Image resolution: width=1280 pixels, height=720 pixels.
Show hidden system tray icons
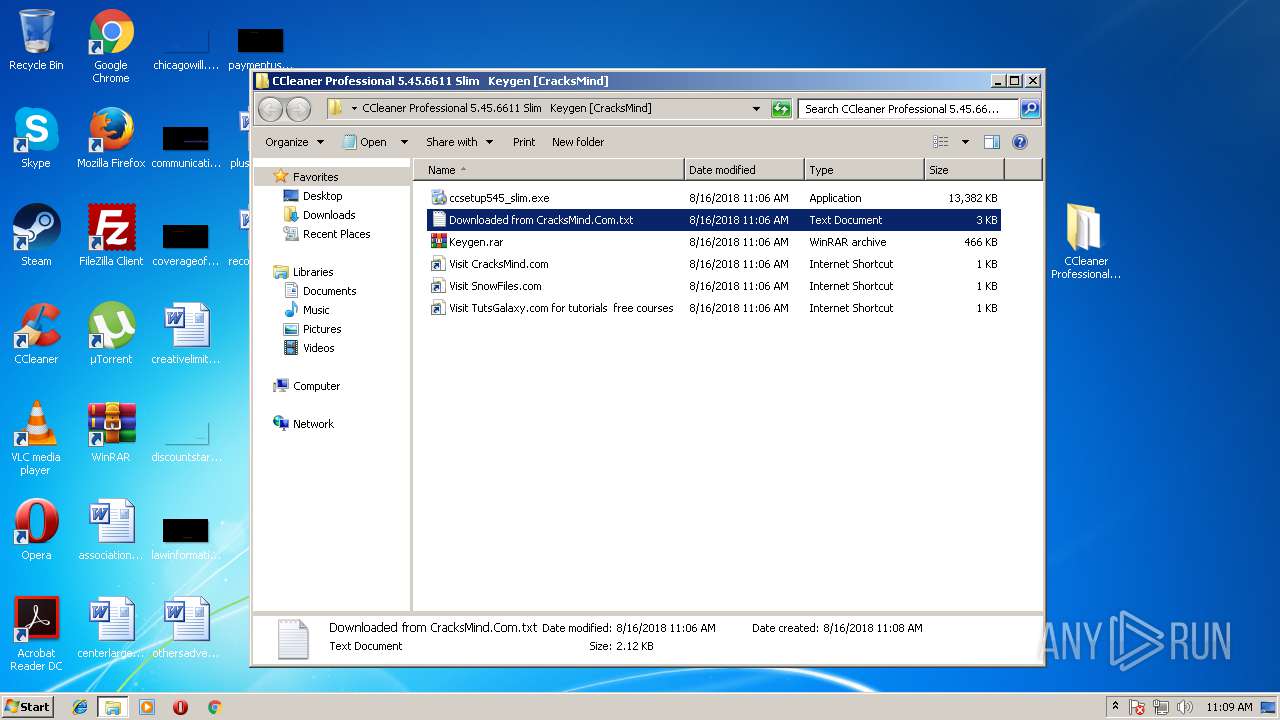tap(1114, 707)
